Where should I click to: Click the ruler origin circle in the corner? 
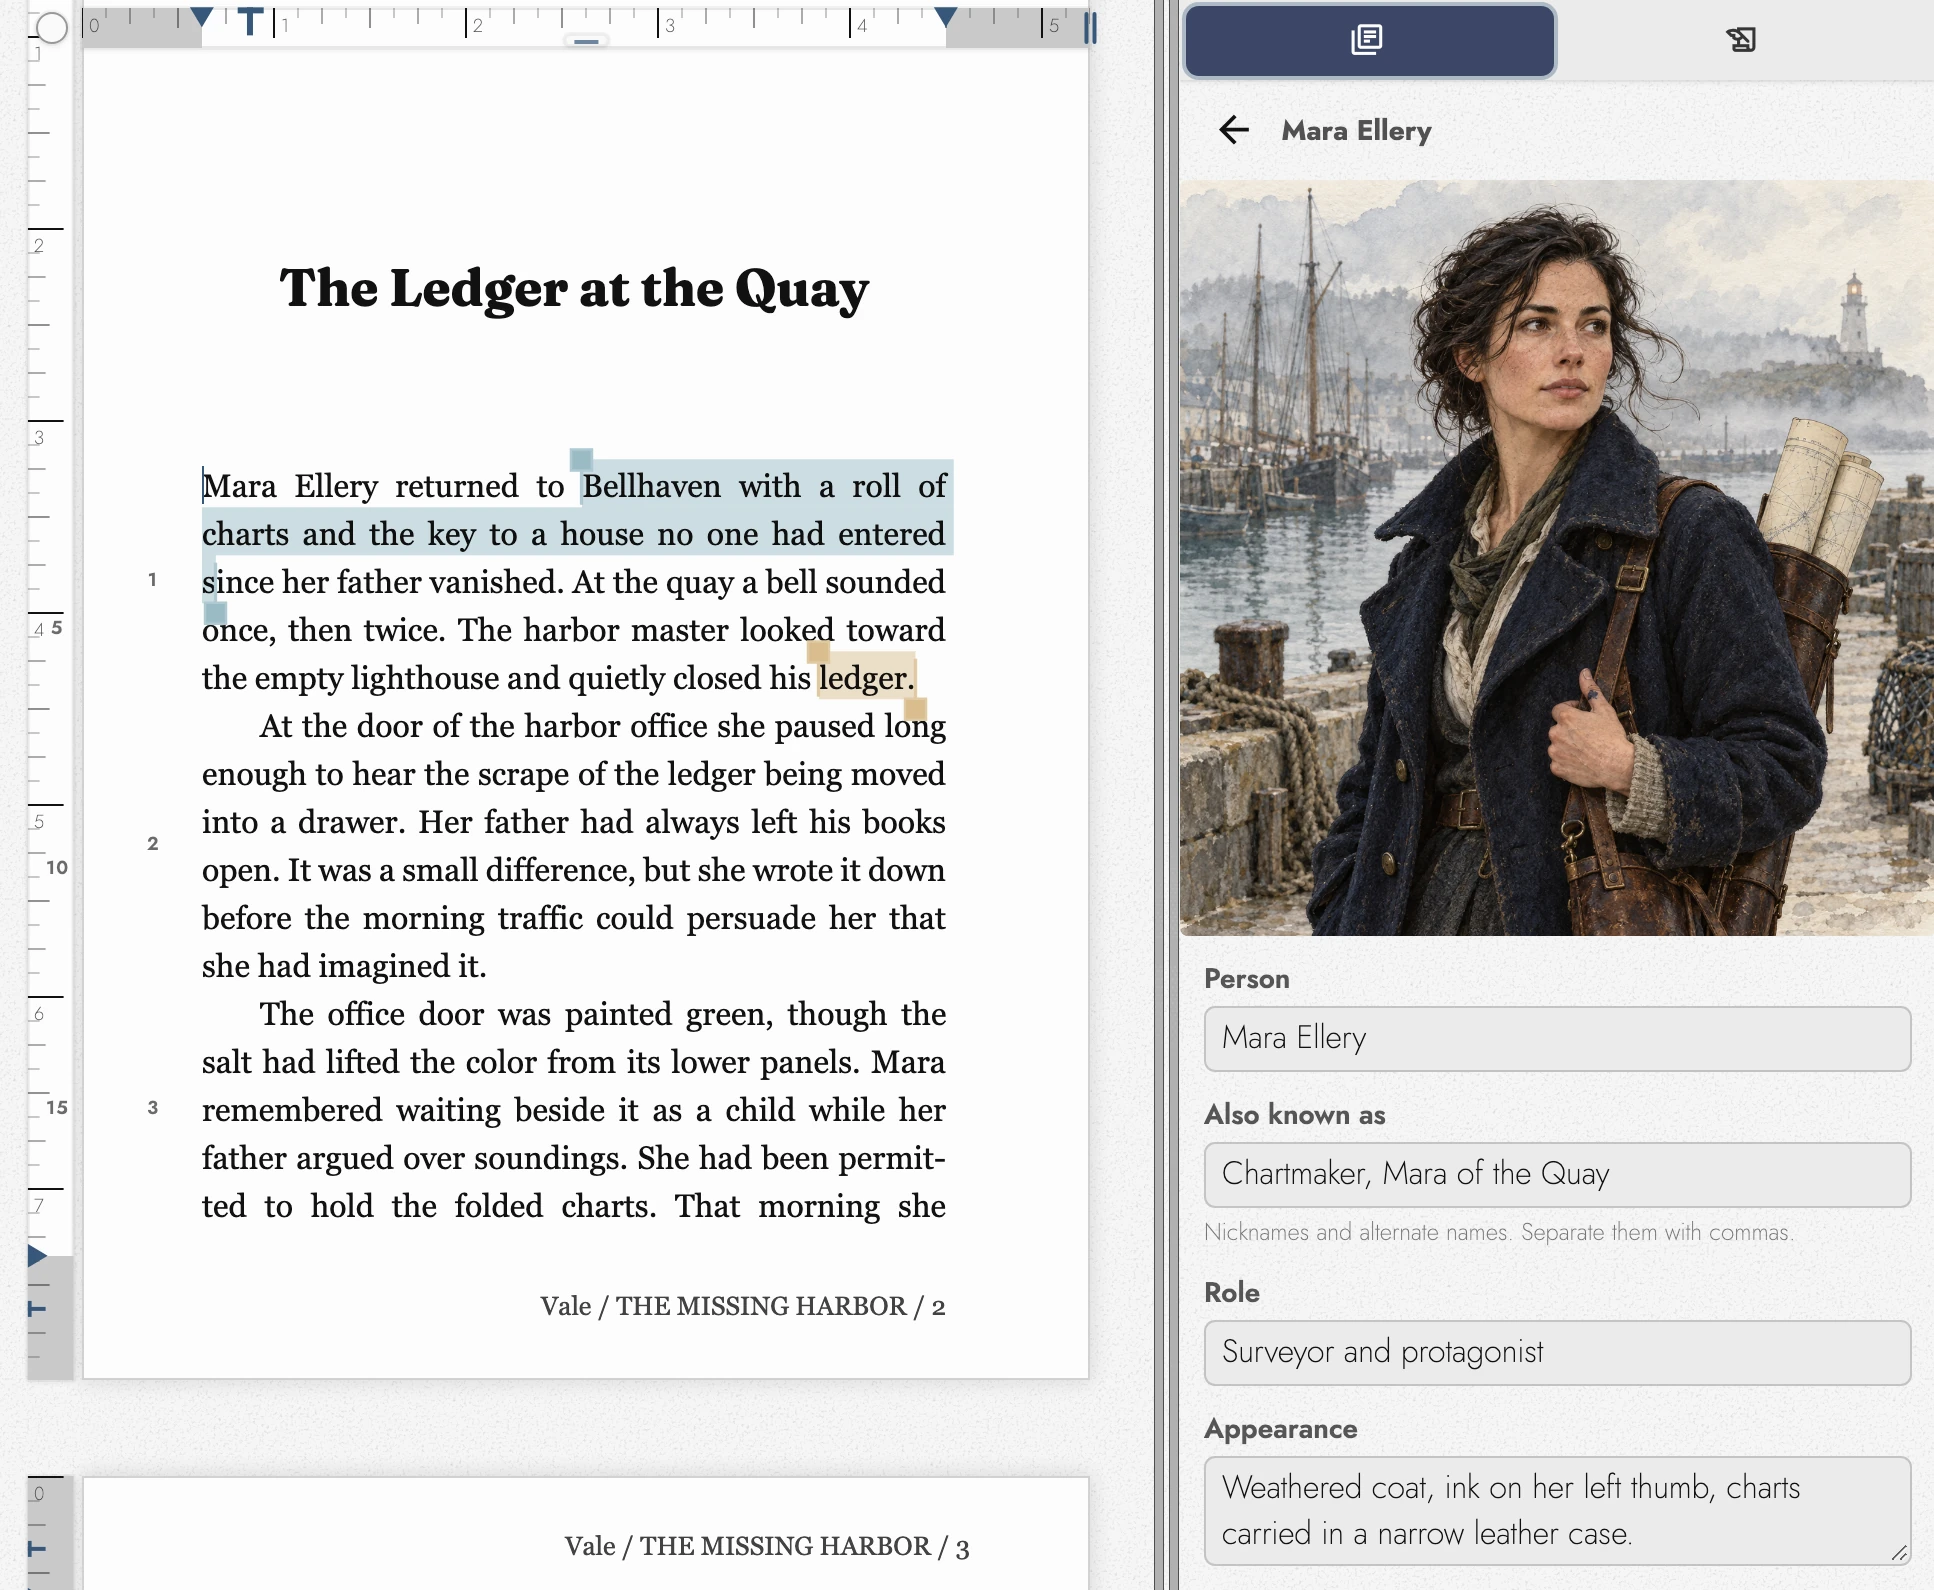[x=51, y=28]
